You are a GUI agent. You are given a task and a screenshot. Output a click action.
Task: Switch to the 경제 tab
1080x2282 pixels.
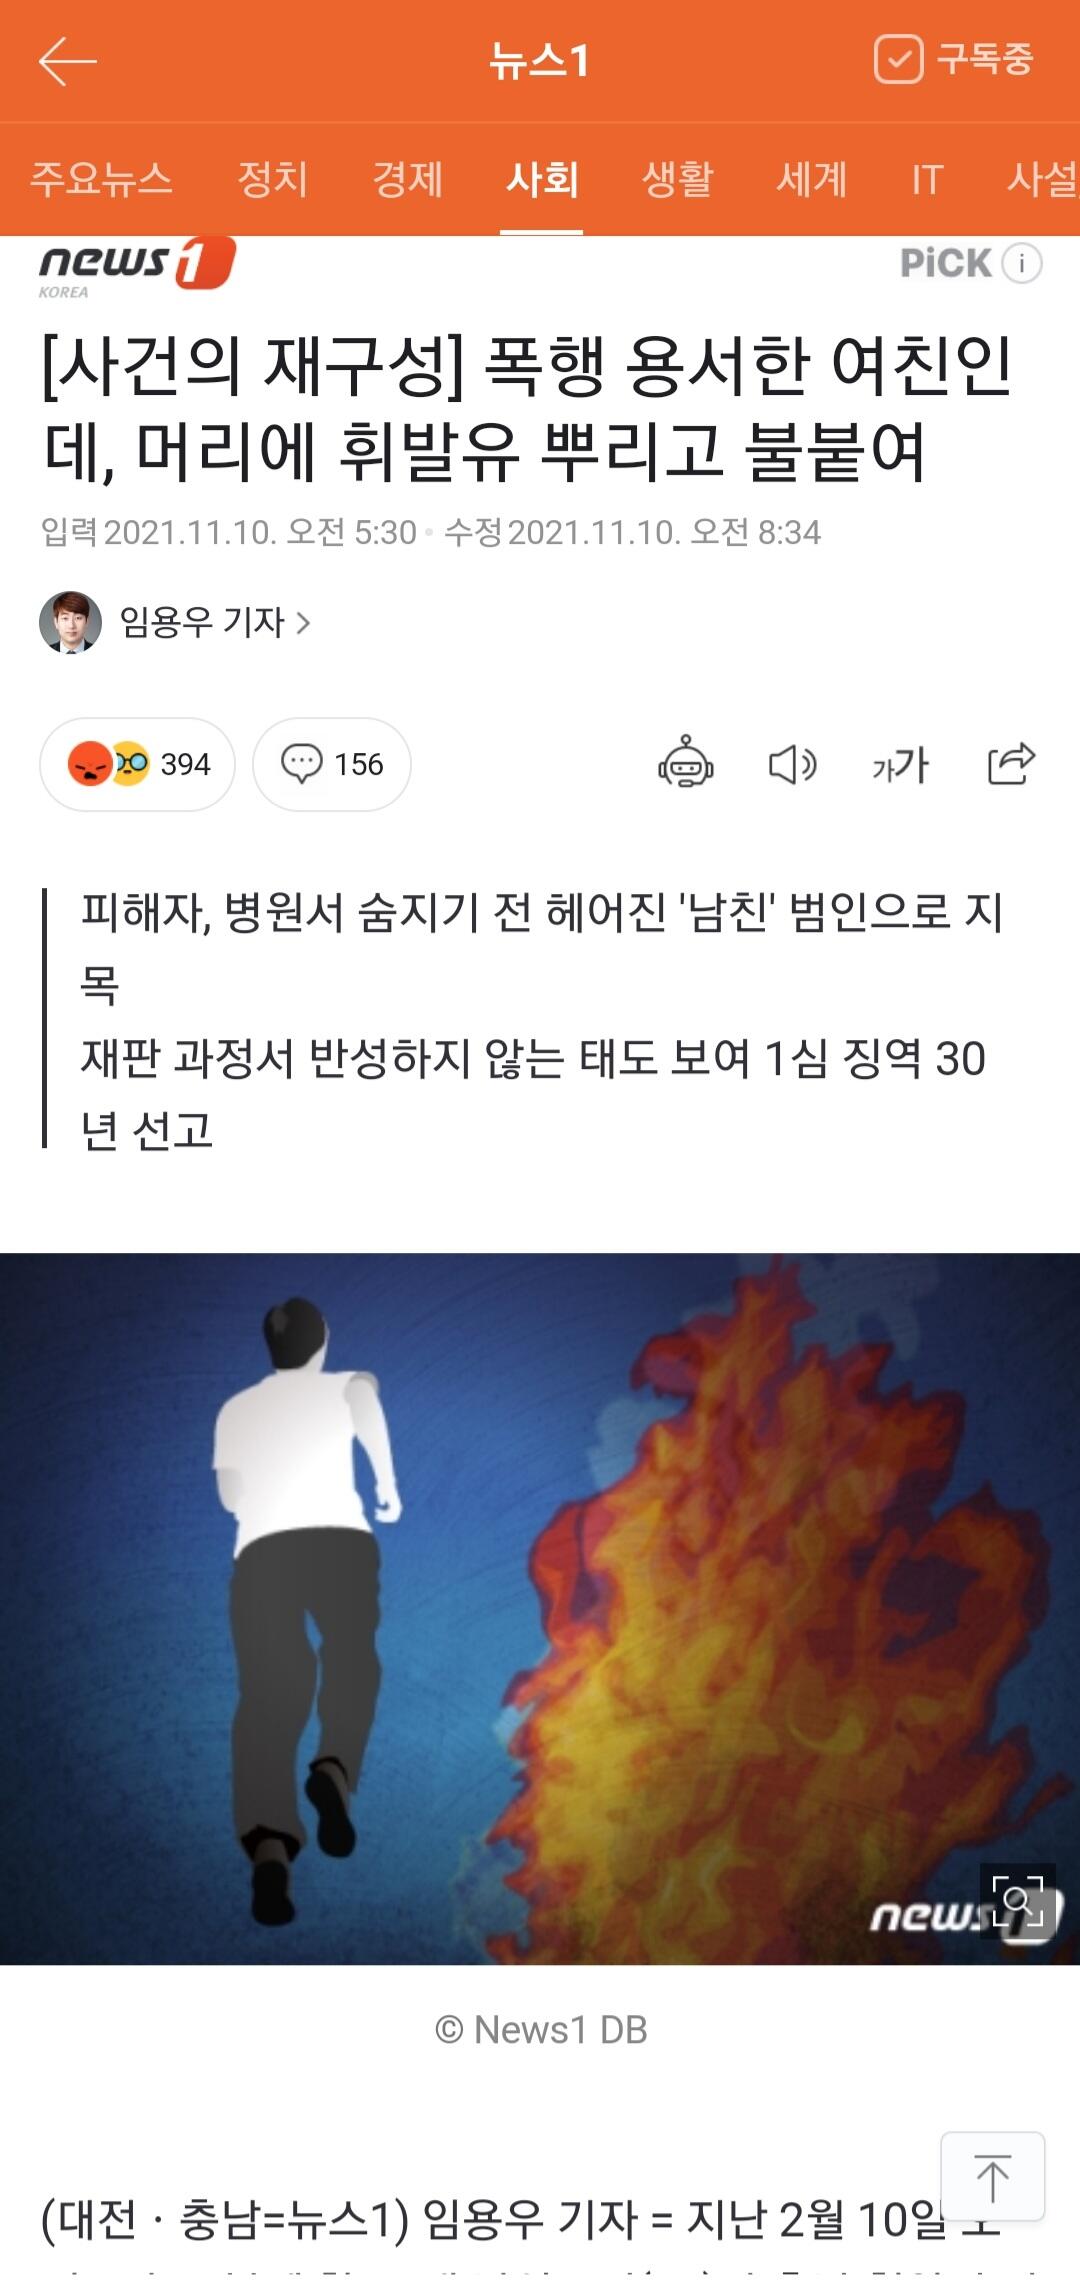pos(407,180)
